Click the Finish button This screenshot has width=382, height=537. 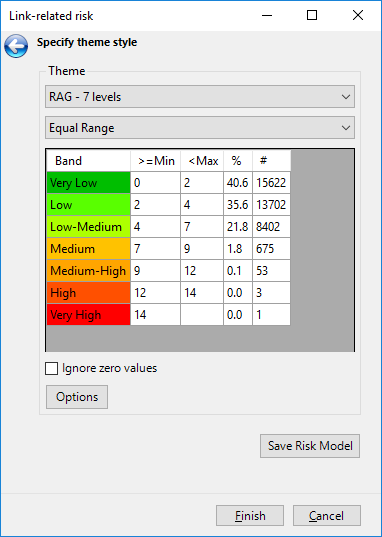(250, 515)
